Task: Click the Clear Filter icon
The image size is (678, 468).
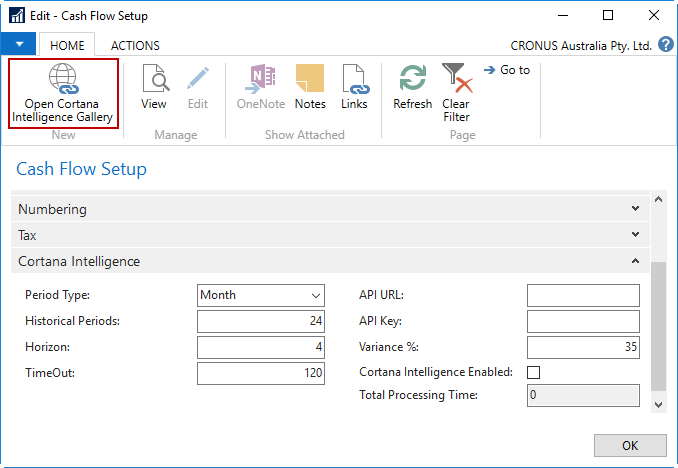Action: click(457, 78)
